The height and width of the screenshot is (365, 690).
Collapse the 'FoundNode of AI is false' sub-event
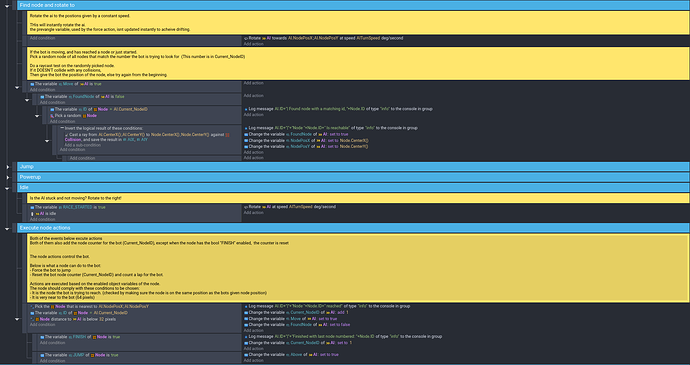[27, 100]
